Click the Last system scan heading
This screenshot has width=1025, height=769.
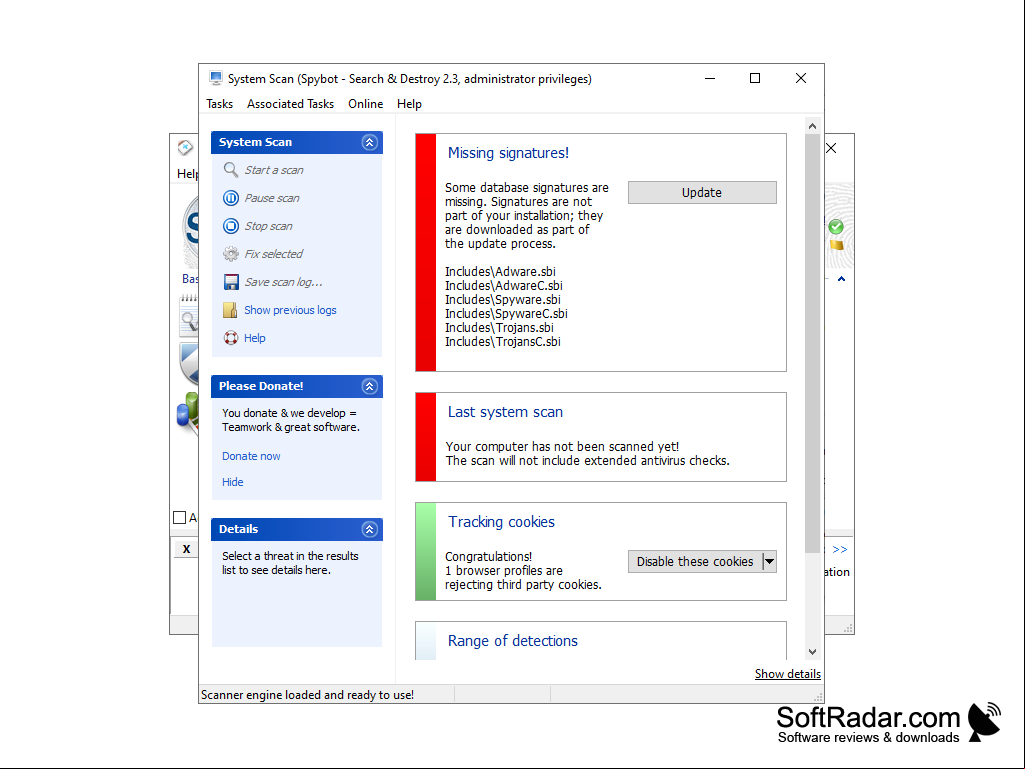(505, 412)
